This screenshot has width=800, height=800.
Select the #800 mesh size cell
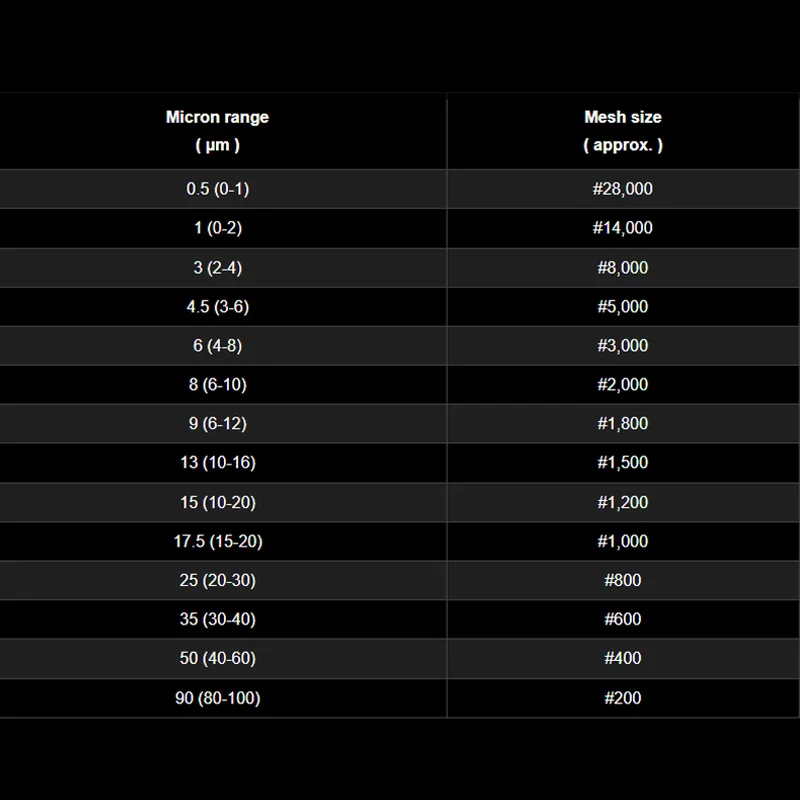[x=622, y=580]
